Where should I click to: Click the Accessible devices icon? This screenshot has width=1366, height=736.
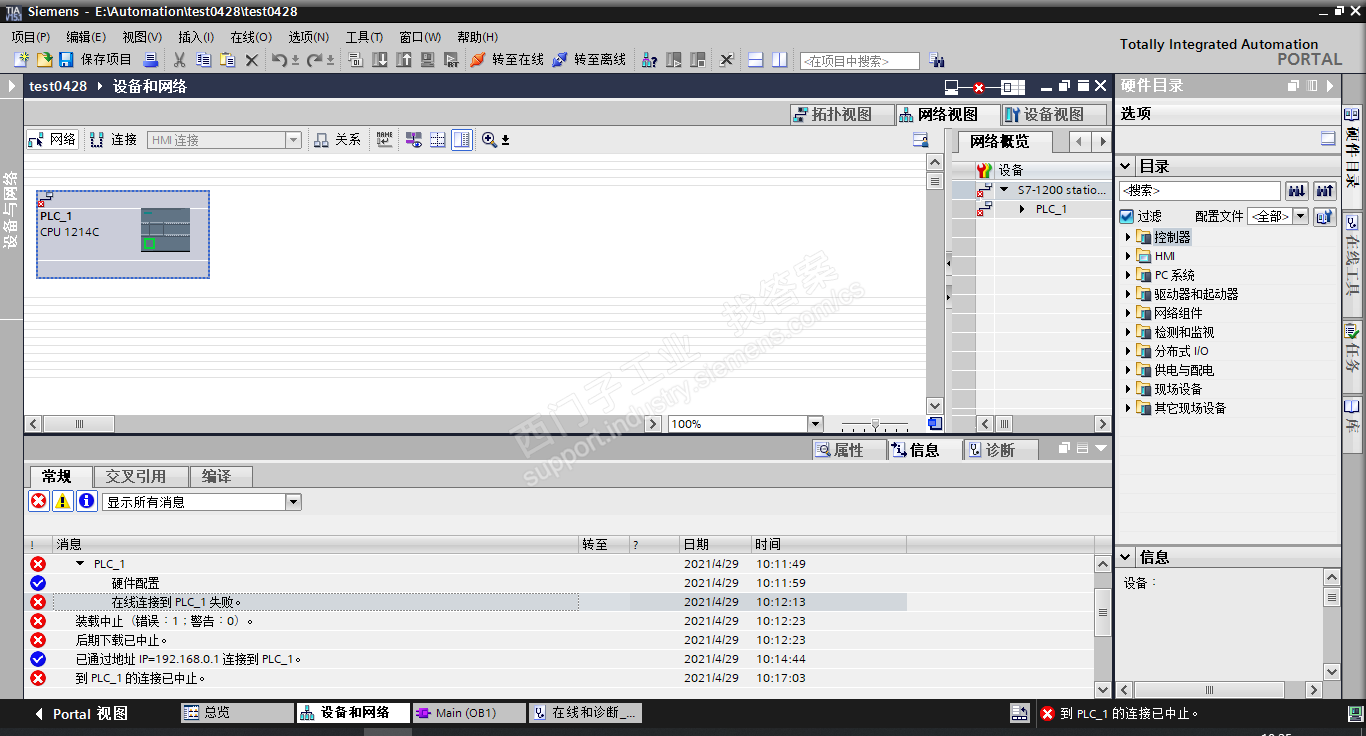(x=649, y=60)
